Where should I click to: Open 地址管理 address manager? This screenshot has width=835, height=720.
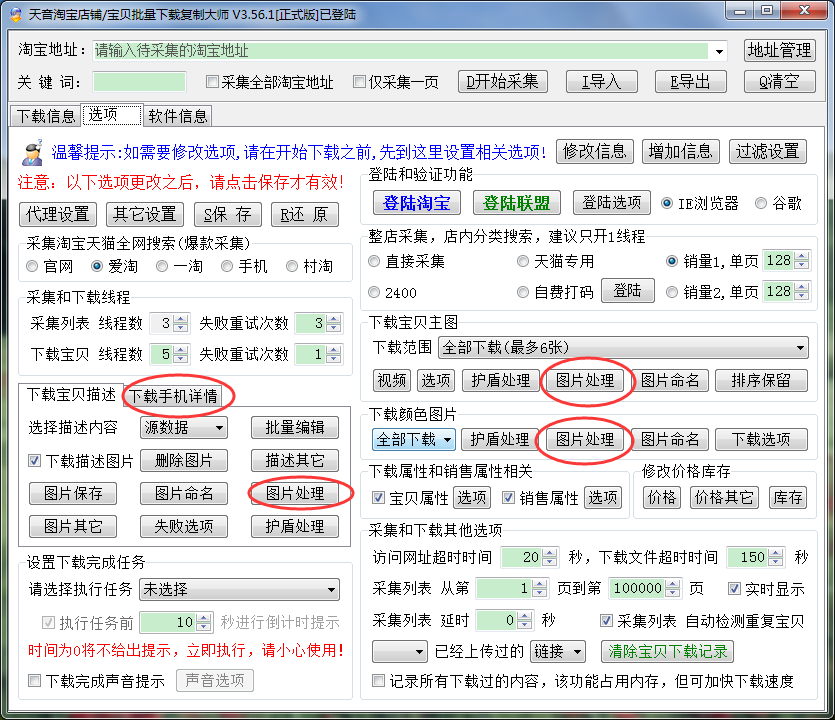tap(780, 50)
